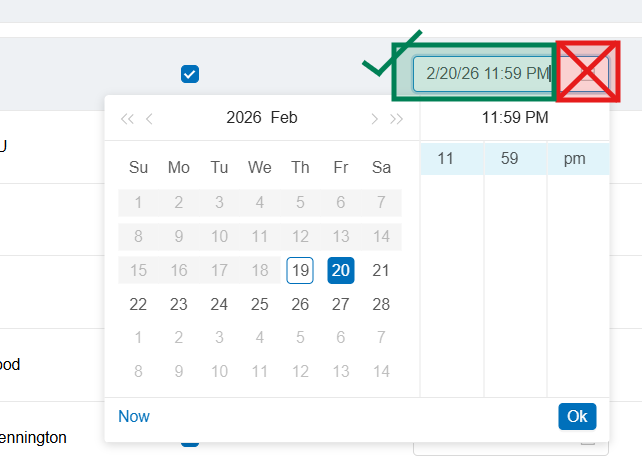Image resolution: width=642 pixels, height=472 pixels.
Task: Advance to next month with right chevron
Action: [374, 119]
